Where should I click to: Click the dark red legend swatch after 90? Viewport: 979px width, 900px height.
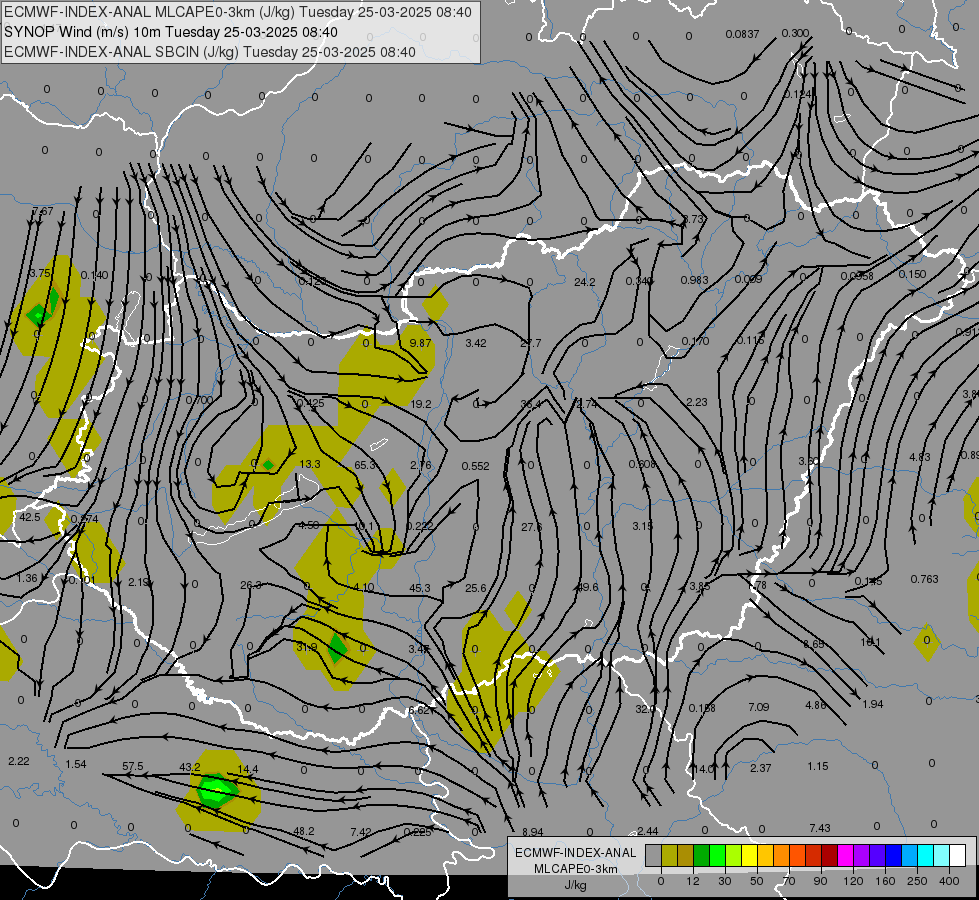click(830, 855)
